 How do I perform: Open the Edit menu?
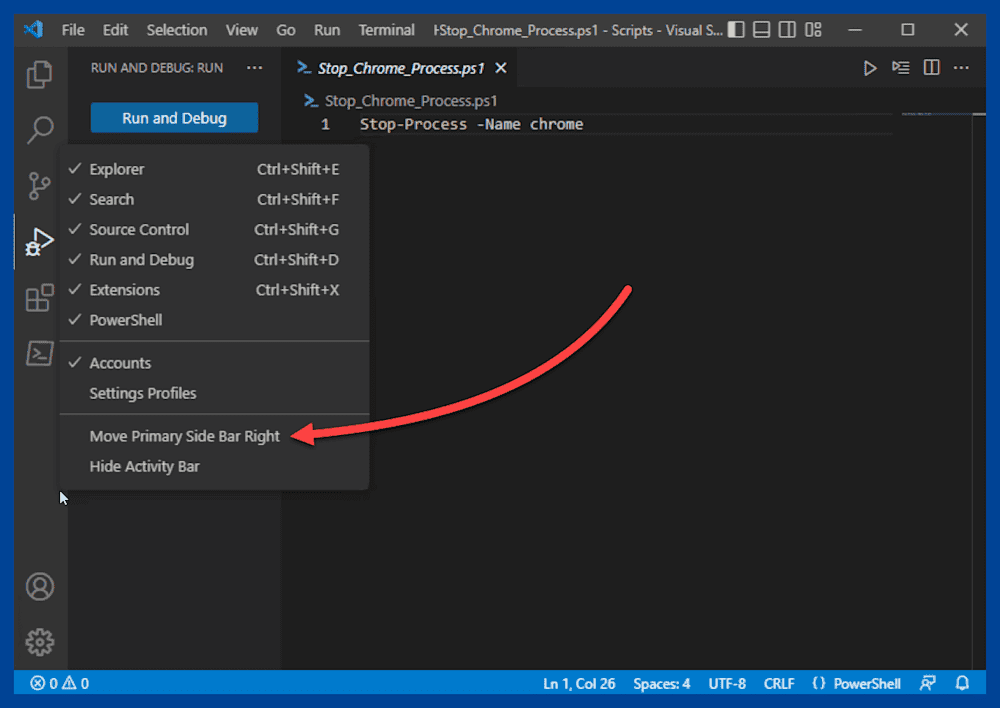[x=115, y=30]
